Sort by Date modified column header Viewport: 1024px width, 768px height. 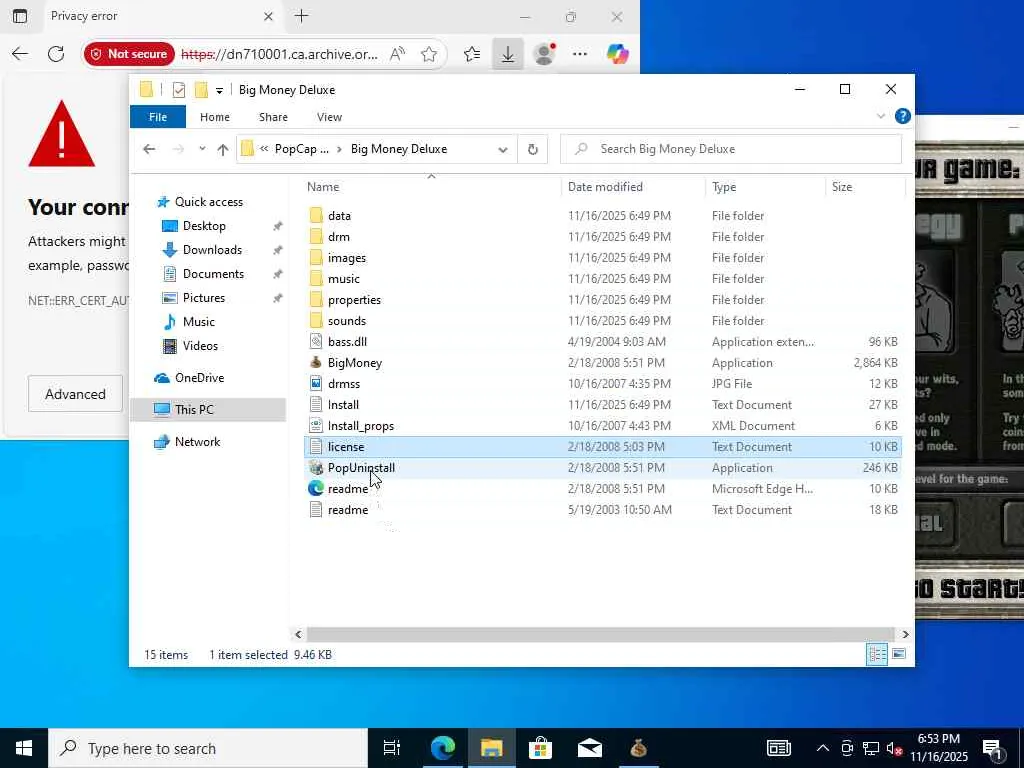(633, 187)
